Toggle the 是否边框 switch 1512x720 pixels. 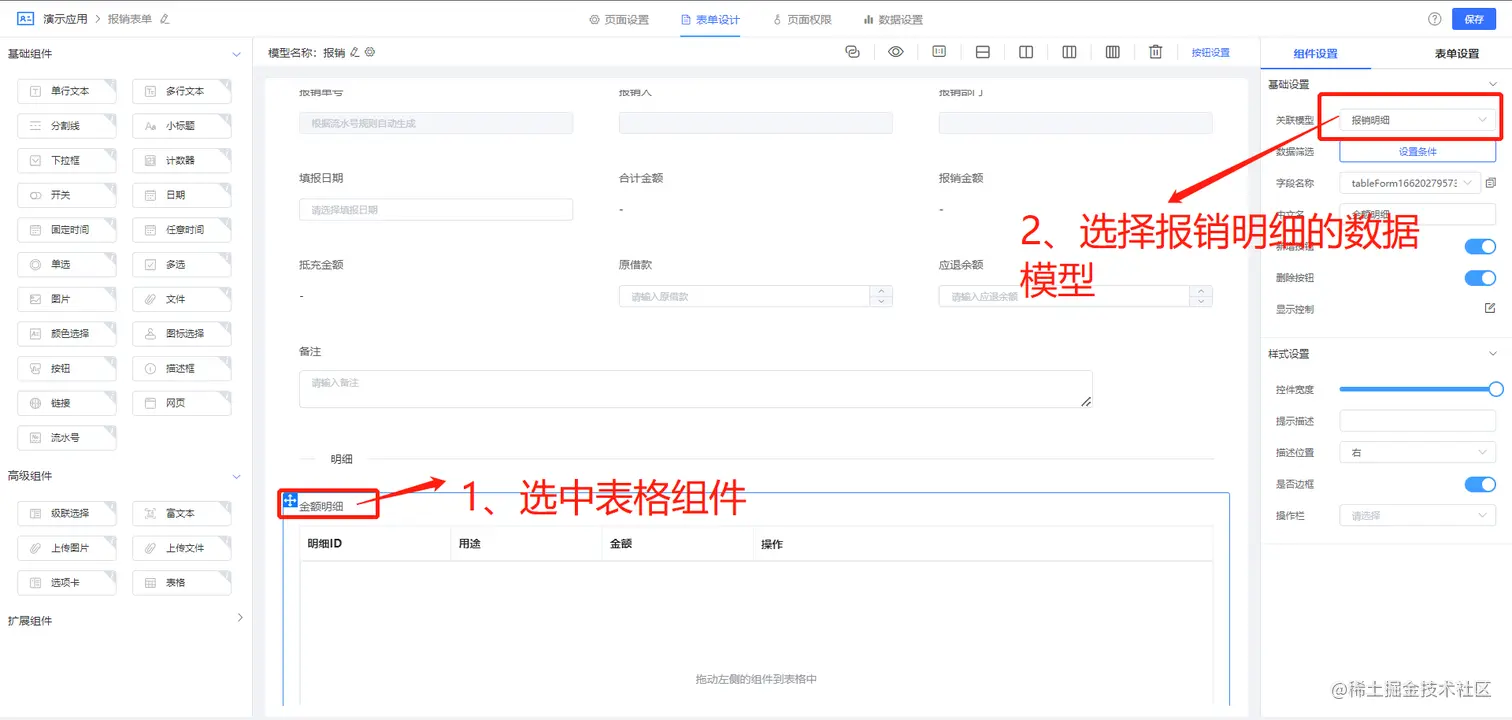(x=1480, y=484)
